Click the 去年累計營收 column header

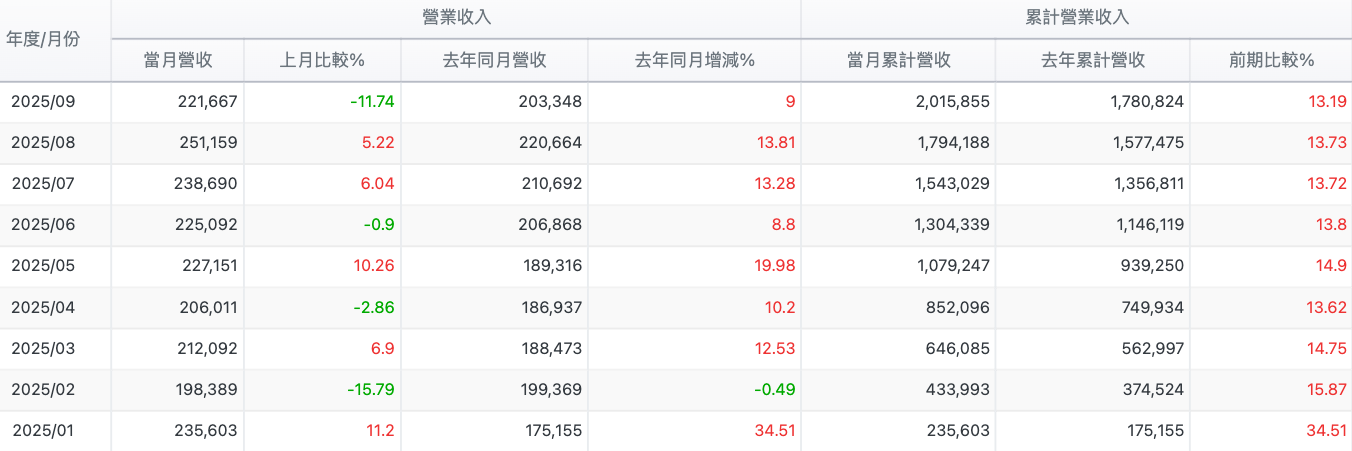click(1092, 60)
